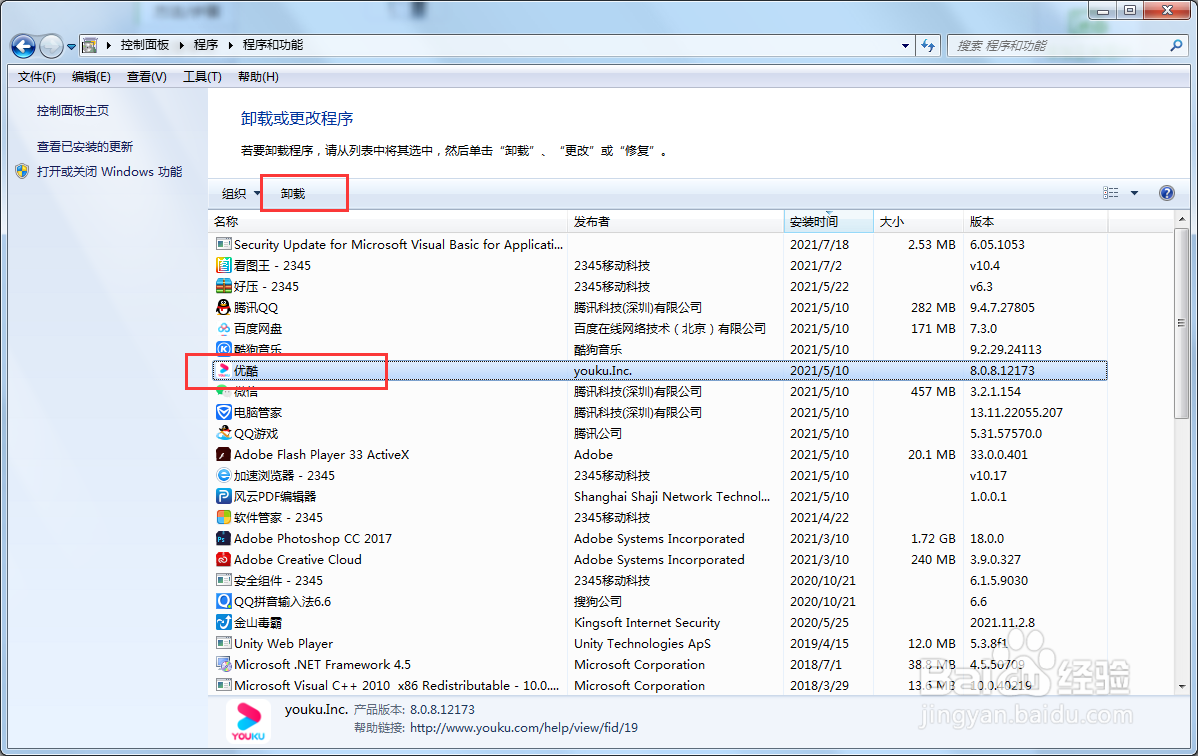Click the search magnifier icon
Image resolution: width=1198 pixels, height=756 pixels.
click(1177, 45)
